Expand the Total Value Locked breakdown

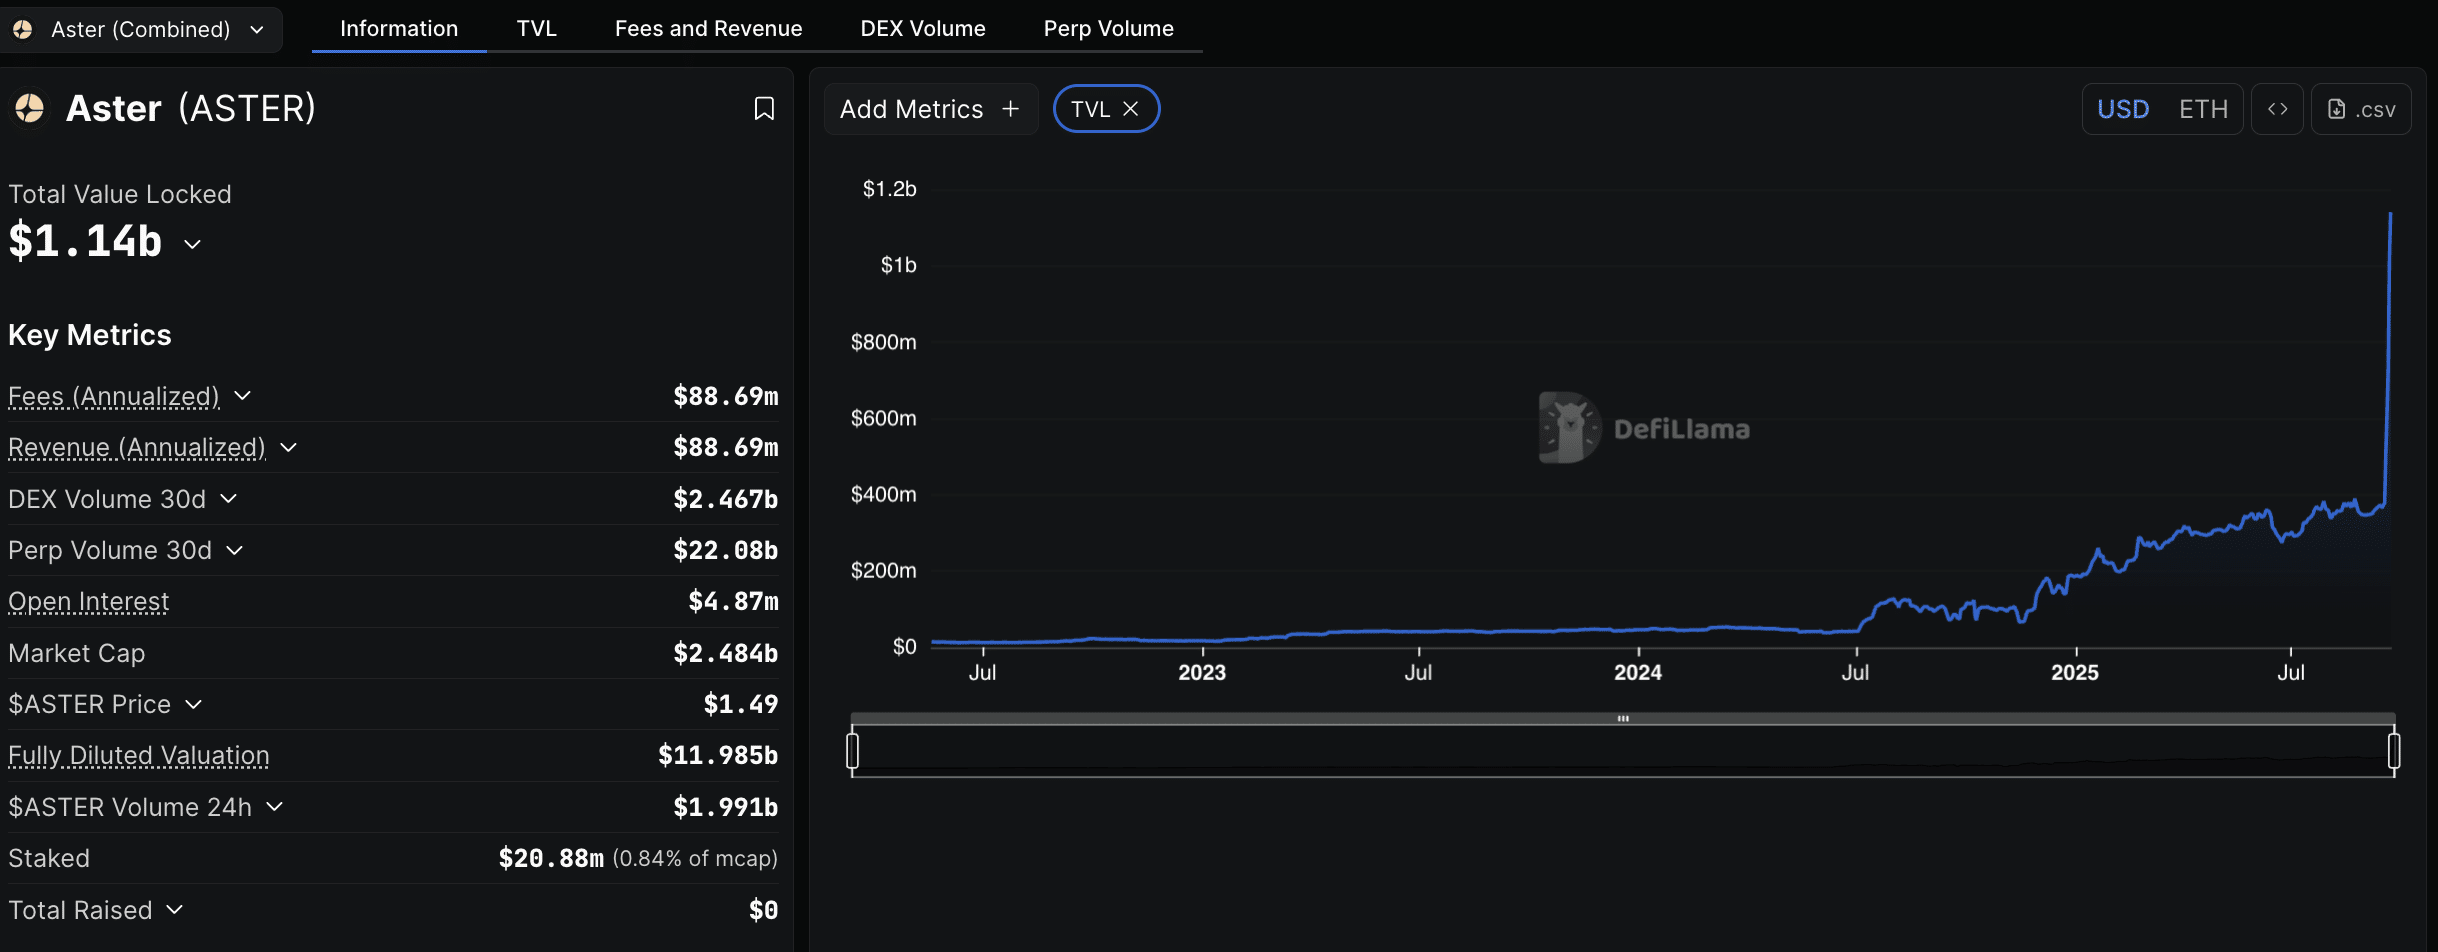point(193,244)
